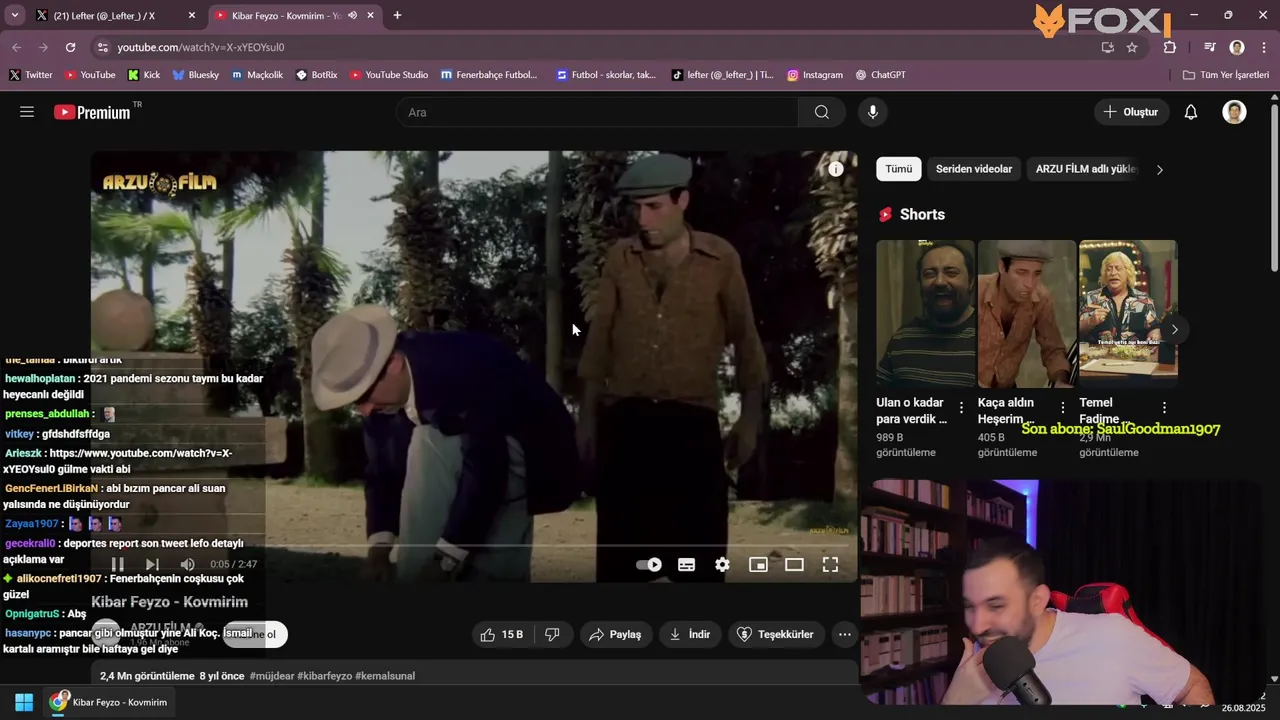Screen dimensions: 1280x720
Task: Open options for 'Ulan o kadar' Short
Action: (962, 408)
